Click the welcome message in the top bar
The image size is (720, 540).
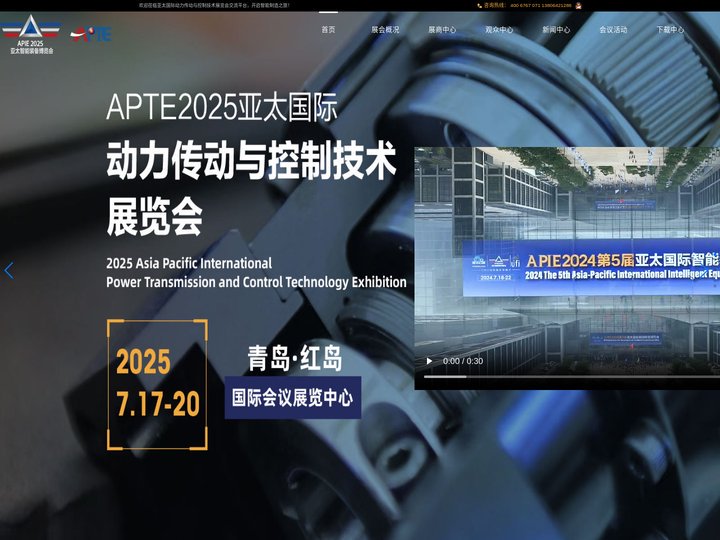(214, 6)
